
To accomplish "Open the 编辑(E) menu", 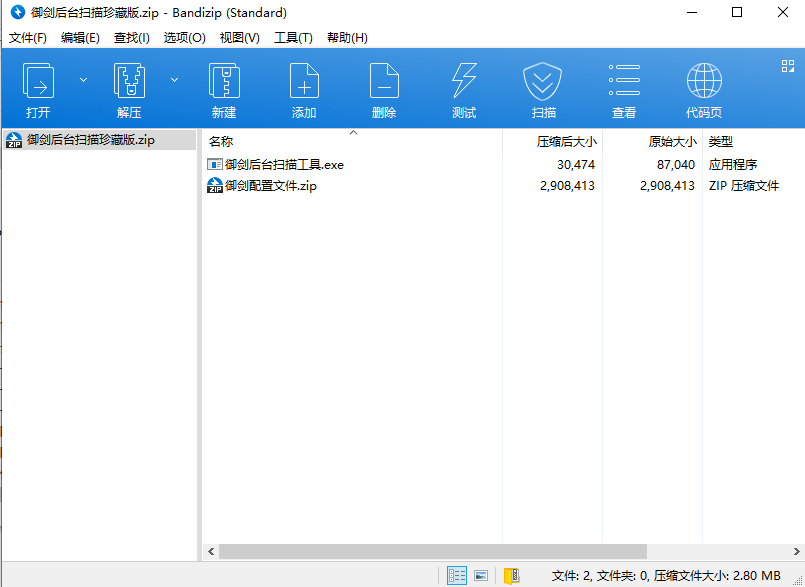I will click(80, 37).
